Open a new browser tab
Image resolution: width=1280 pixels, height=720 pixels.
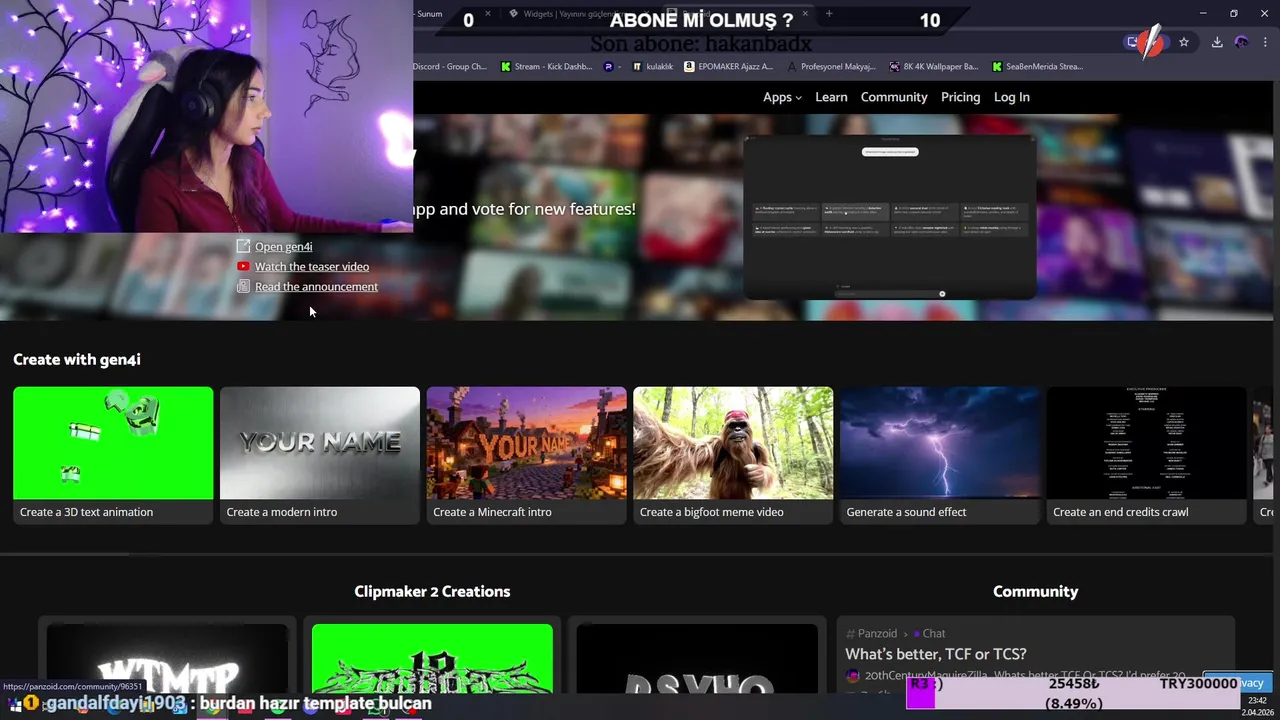(x=829, y=14)
